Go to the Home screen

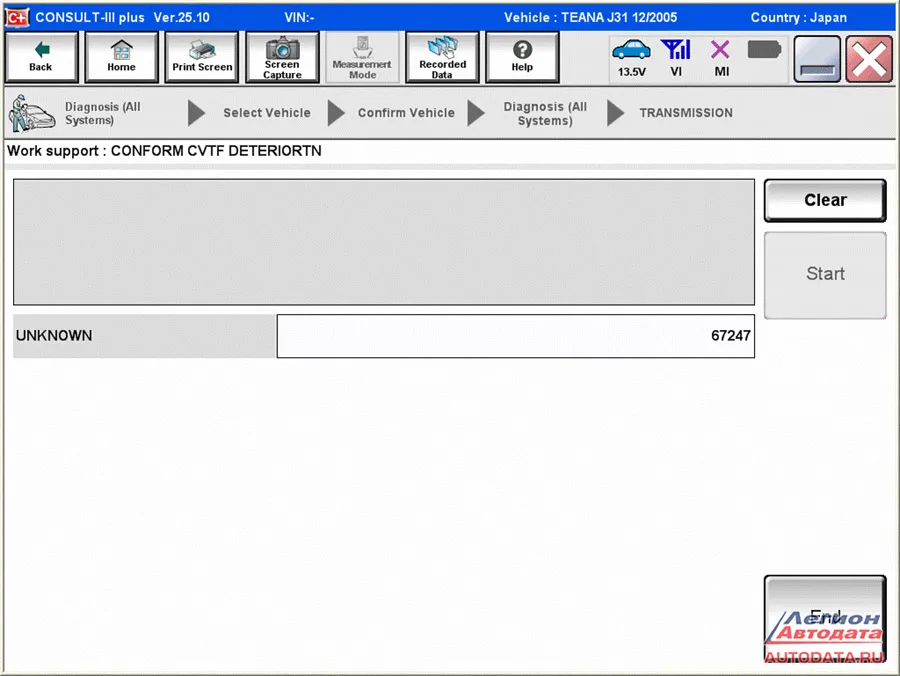(121, 57)
